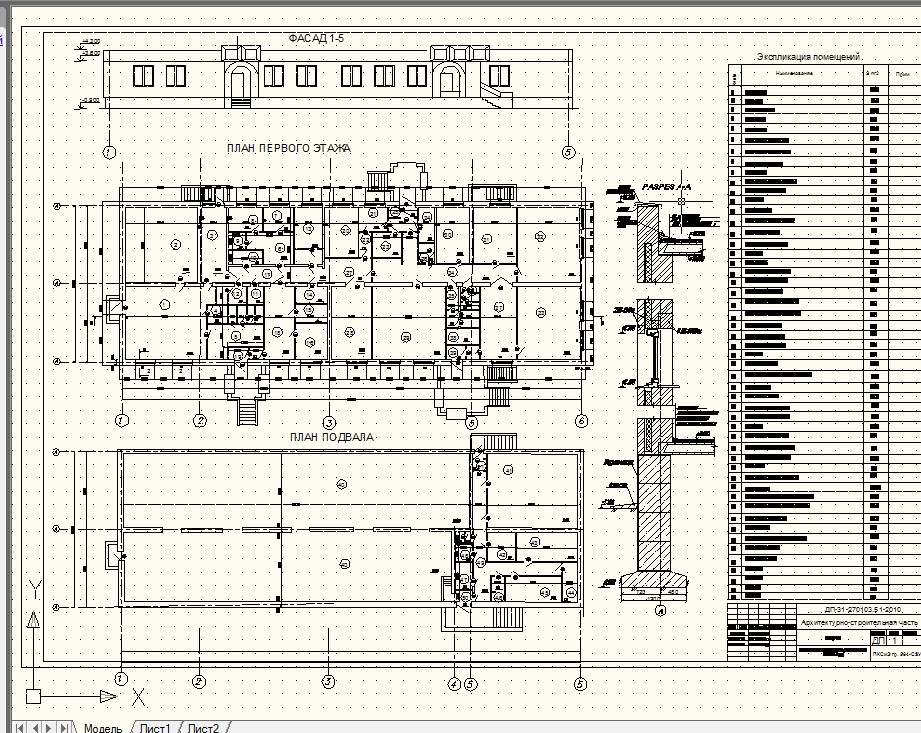Select axis bubble 1 below basement plan
This screenshot has height=733, width=921.
(120, 679)
